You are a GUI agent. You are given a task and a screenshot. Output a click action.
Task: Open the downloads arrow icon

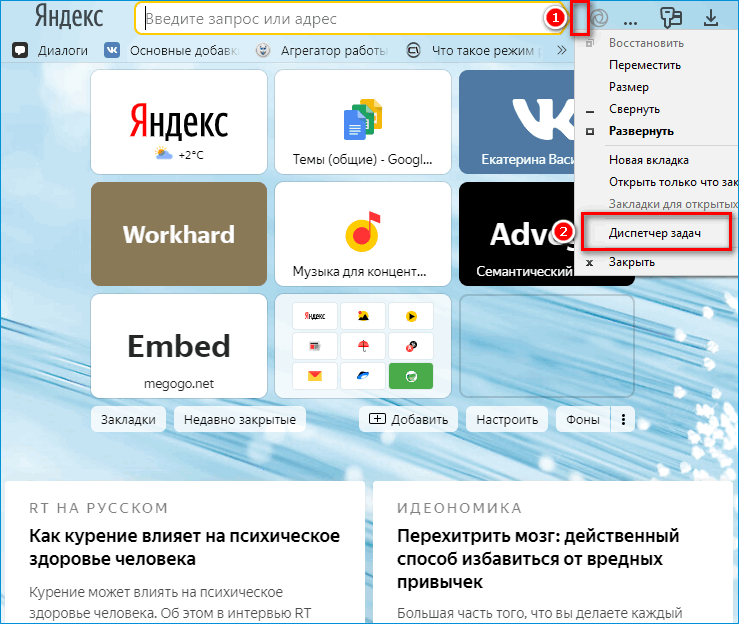coord(711,17)
